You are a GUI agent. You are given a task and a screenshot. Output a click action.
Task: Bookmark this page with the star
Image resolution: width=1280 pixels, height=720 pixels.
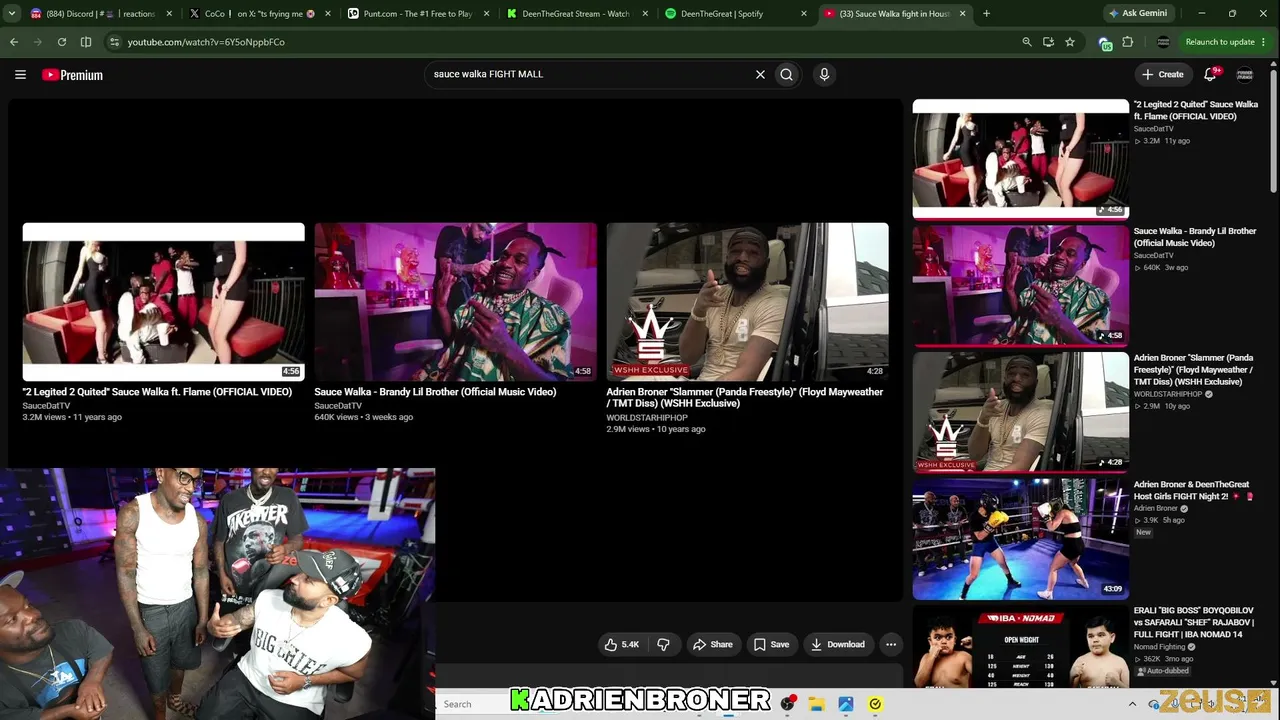[1070, 42]
